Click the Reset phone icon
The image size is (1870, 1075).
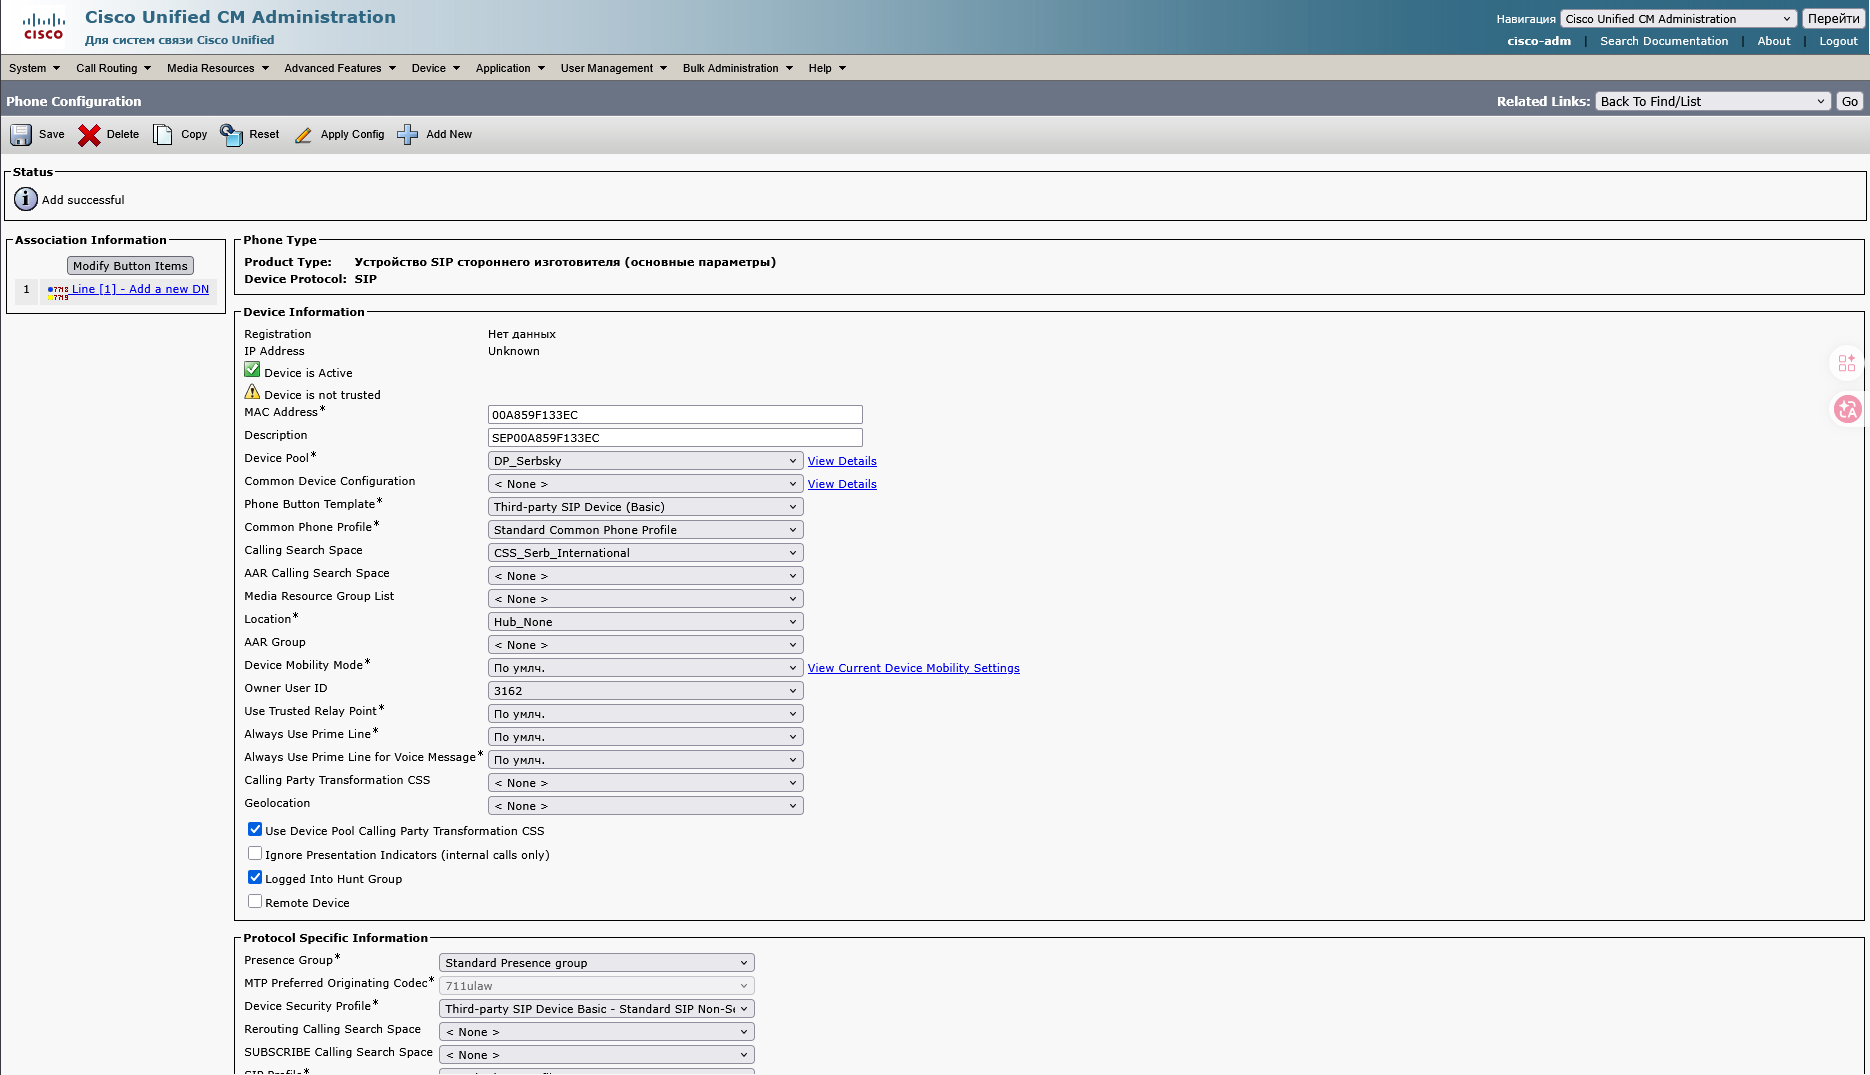pos(231,135)
